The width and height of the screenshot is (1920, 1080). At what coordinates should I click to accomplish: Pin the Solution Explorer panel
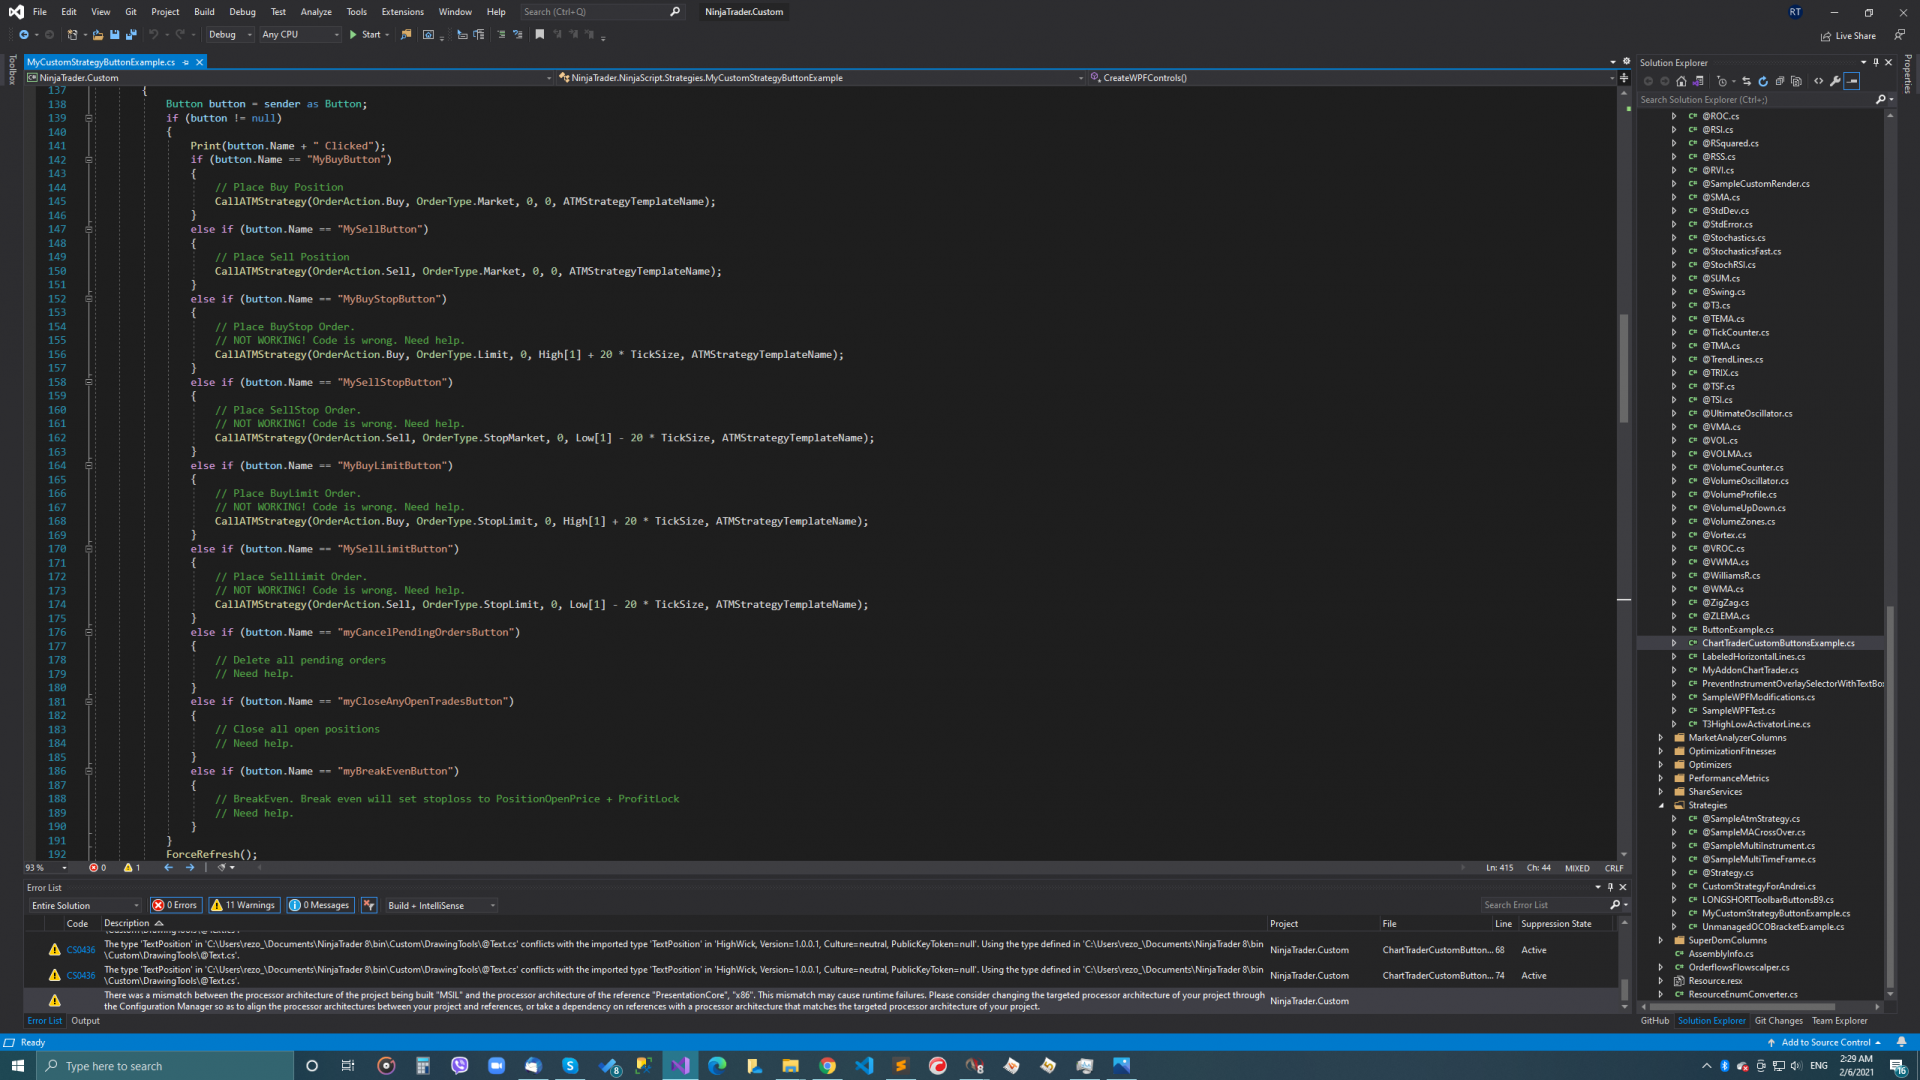pos(1876,62)
